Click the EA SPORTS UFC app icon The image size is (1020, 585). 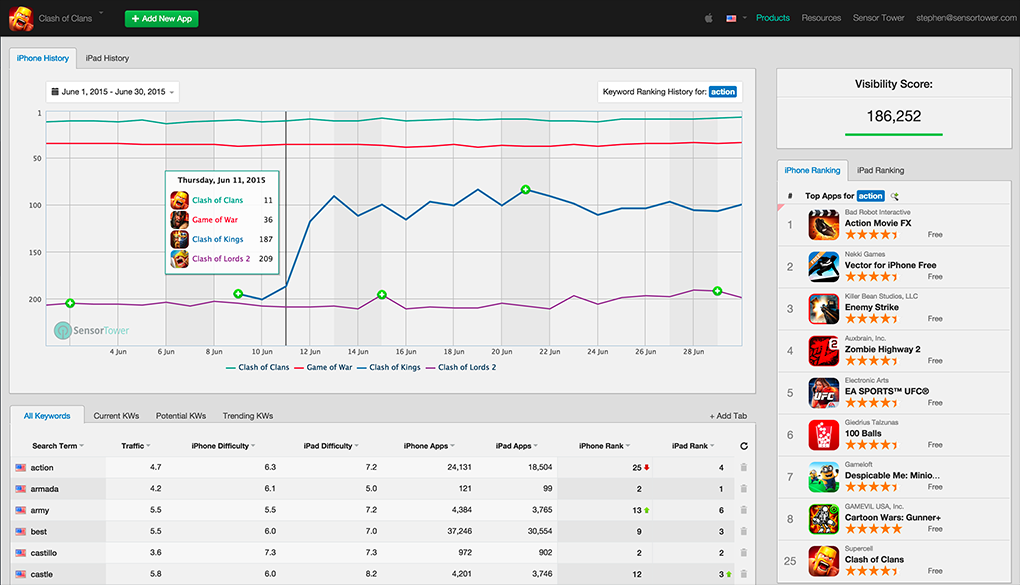pos(824,394)
